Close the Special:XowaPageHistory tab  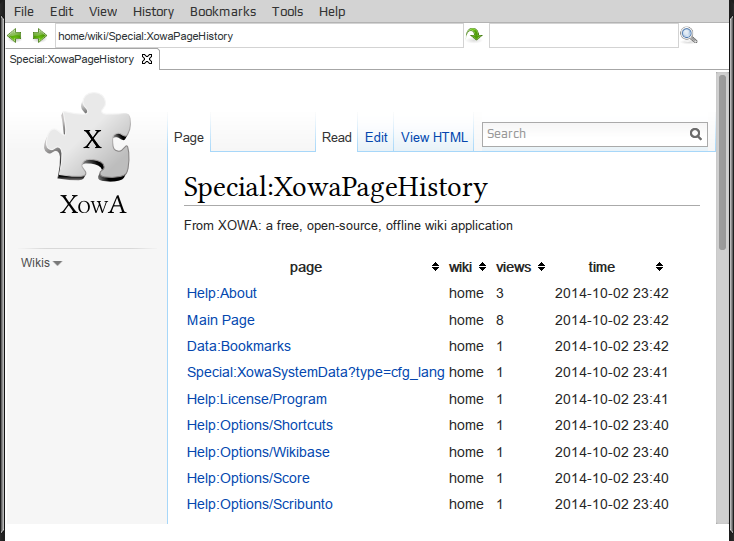147,59
